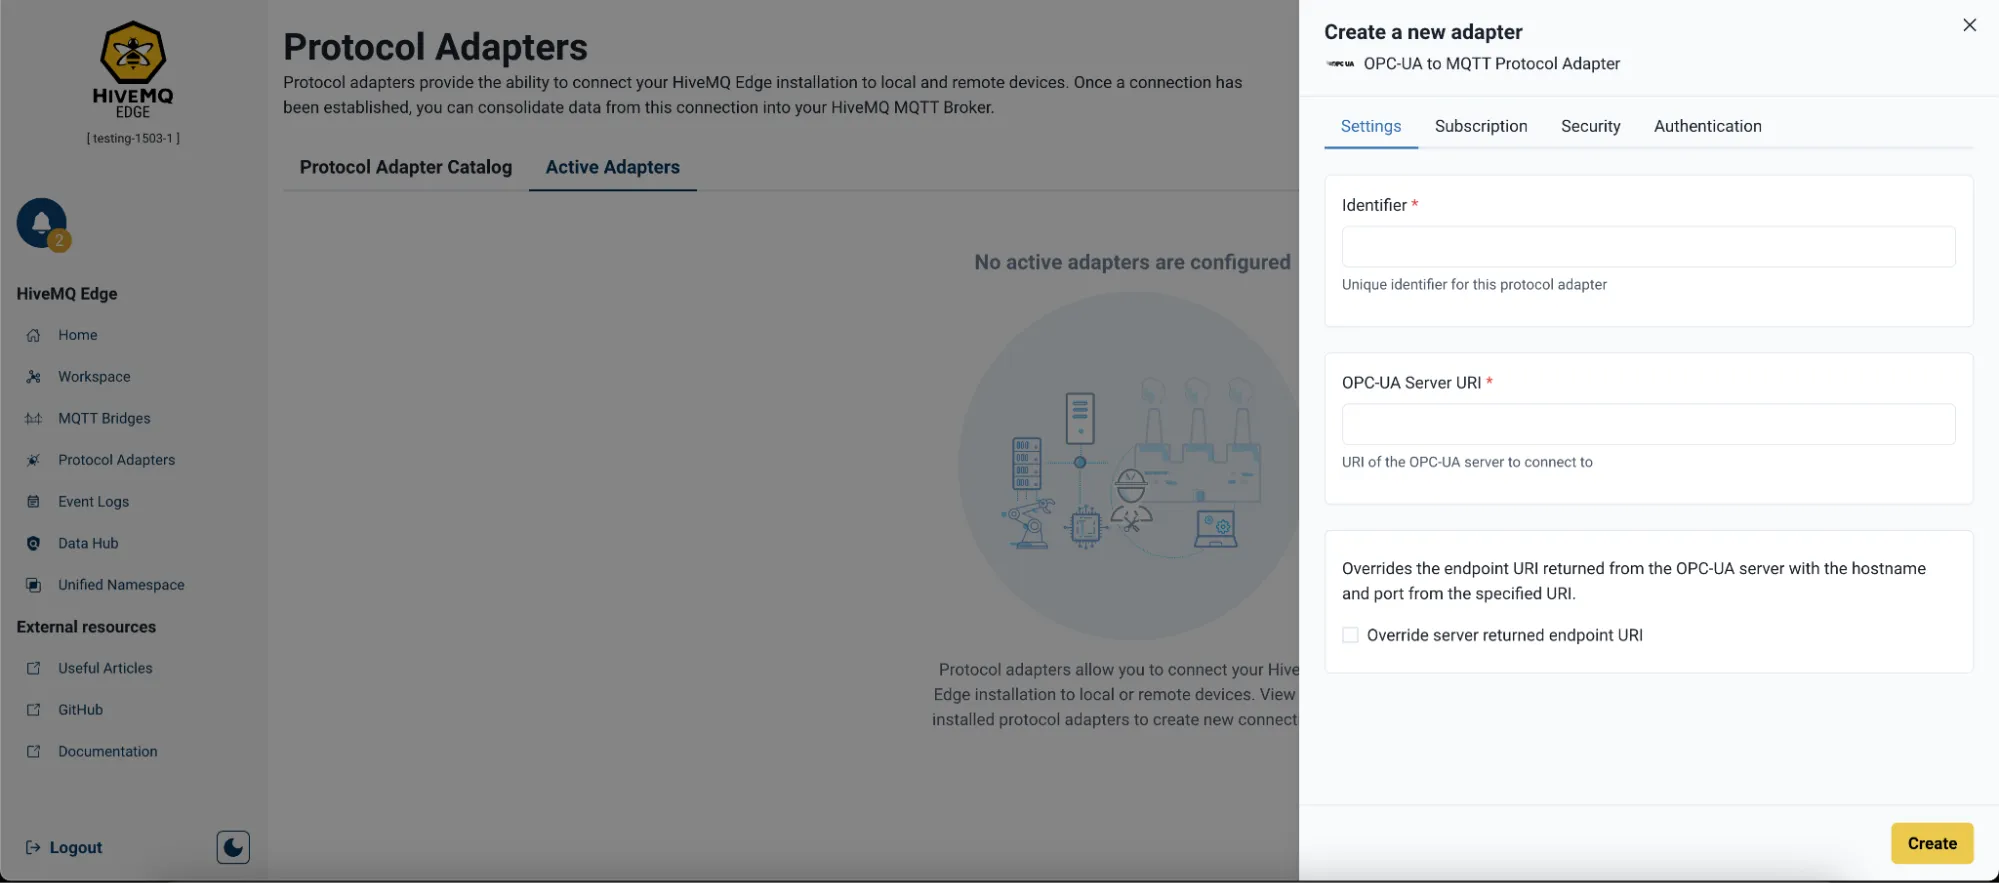The image size is (1999, 884).
Task: Switch to the Authentication tab
Action: 1707,126
